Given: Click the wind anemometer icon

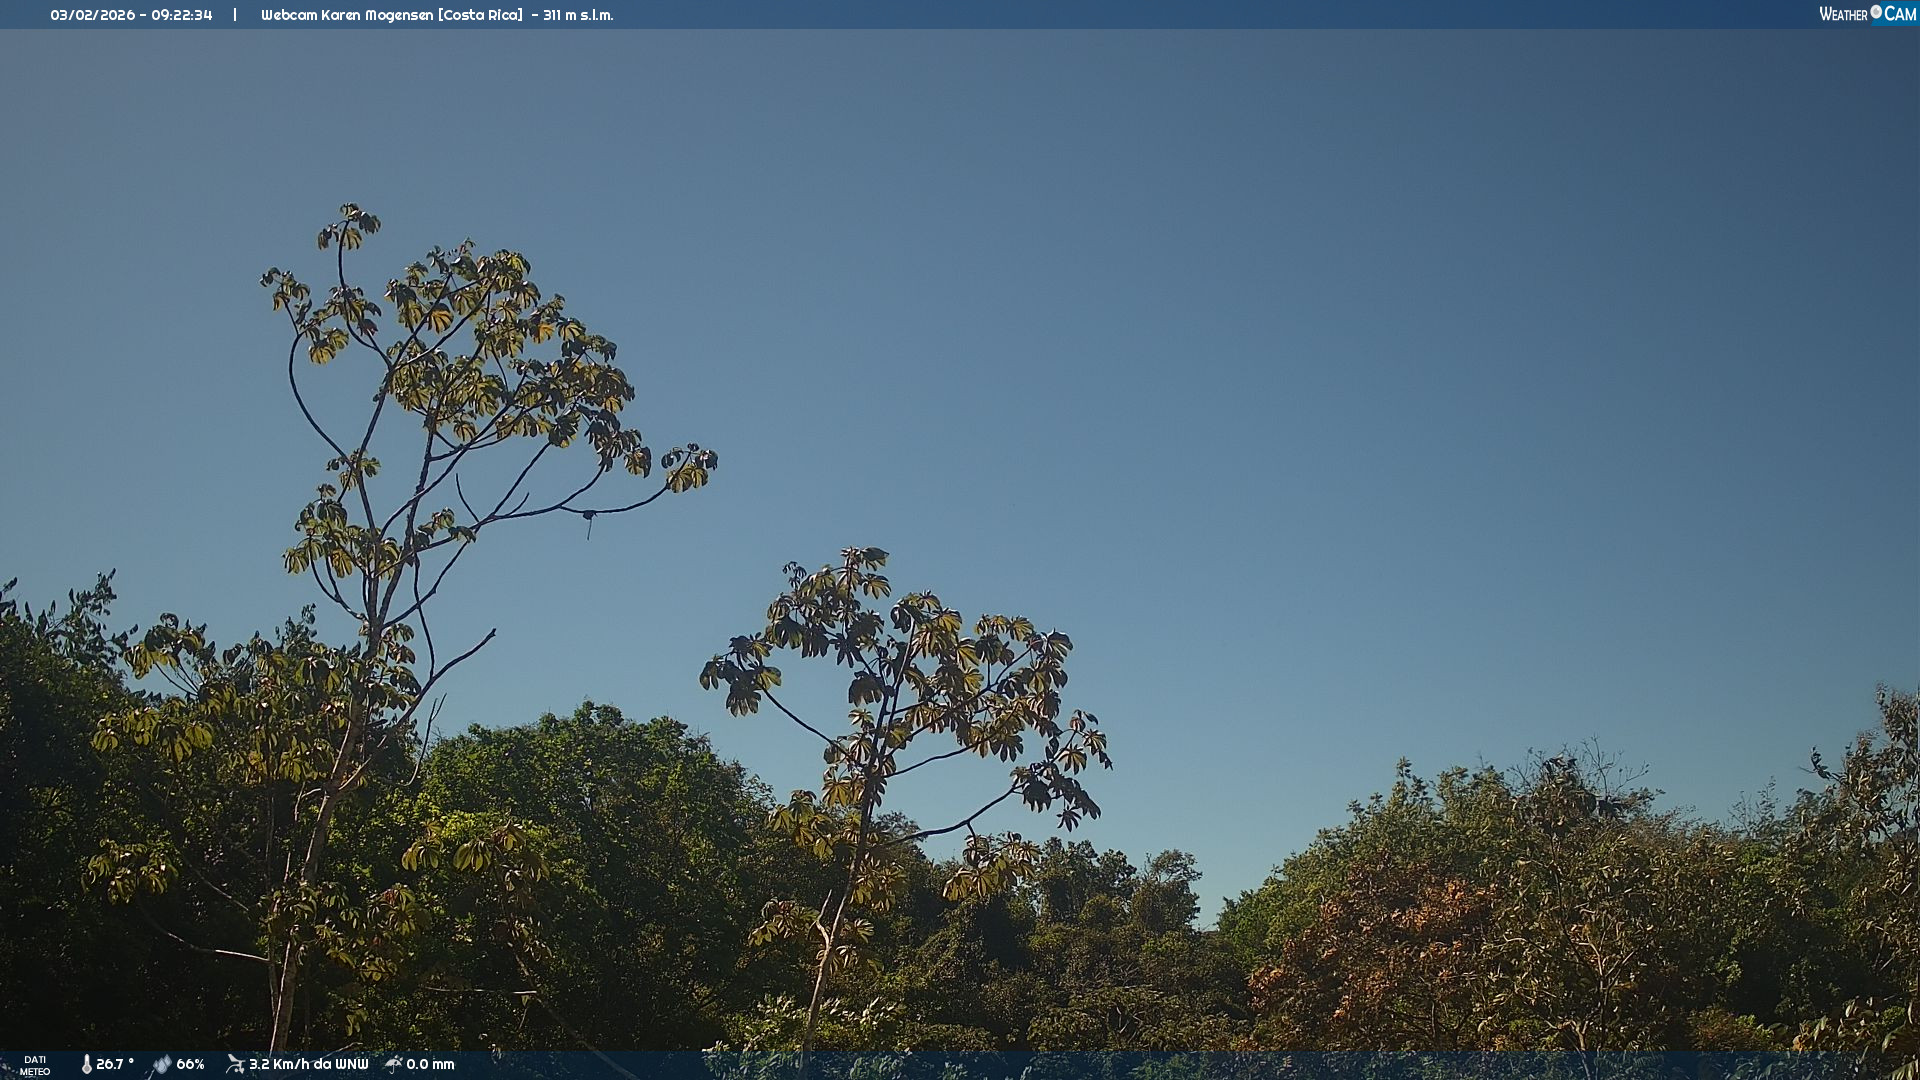Looking at the screenshot, I should click(x=235, y=1064).
